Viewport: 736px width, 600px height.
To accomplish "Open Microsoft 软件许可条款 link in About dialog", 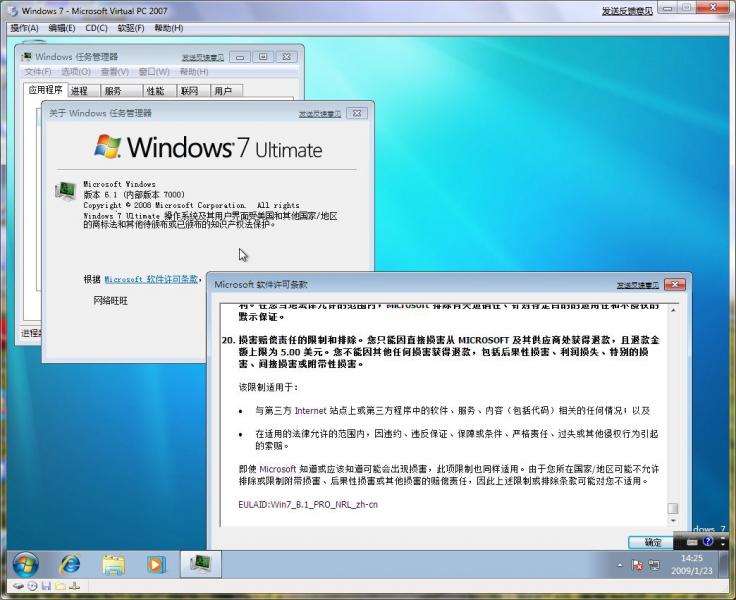I will 151,279.
